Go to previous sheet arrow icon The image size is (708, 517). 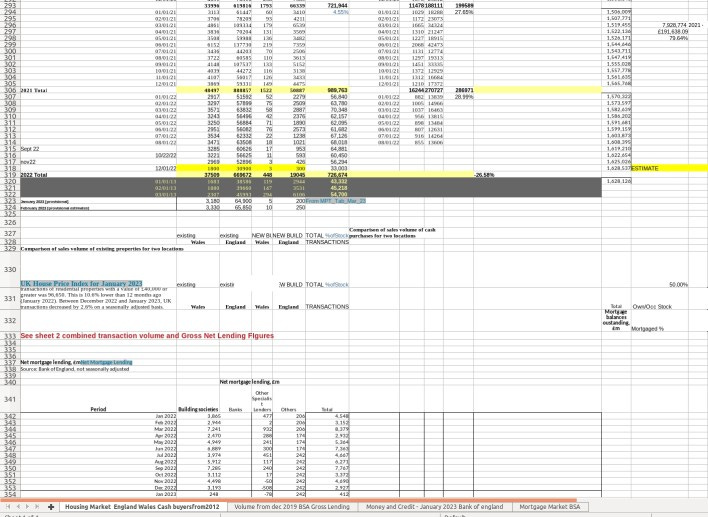click(x=18, y=507)
